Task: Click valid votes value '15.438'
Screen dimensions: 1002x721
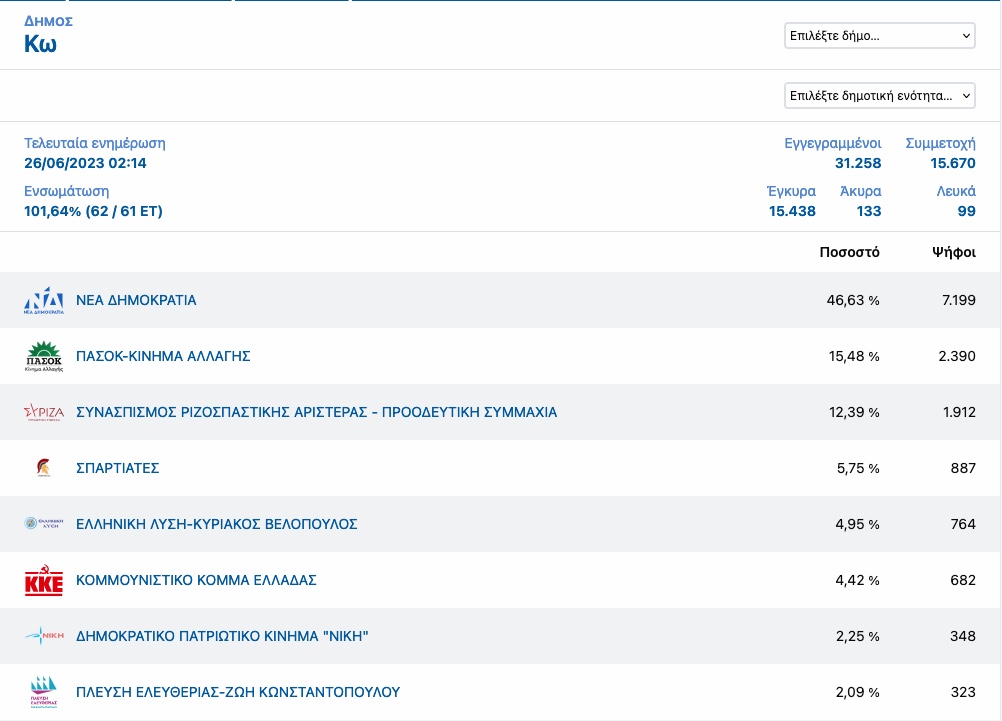Action: click(792, 211)
